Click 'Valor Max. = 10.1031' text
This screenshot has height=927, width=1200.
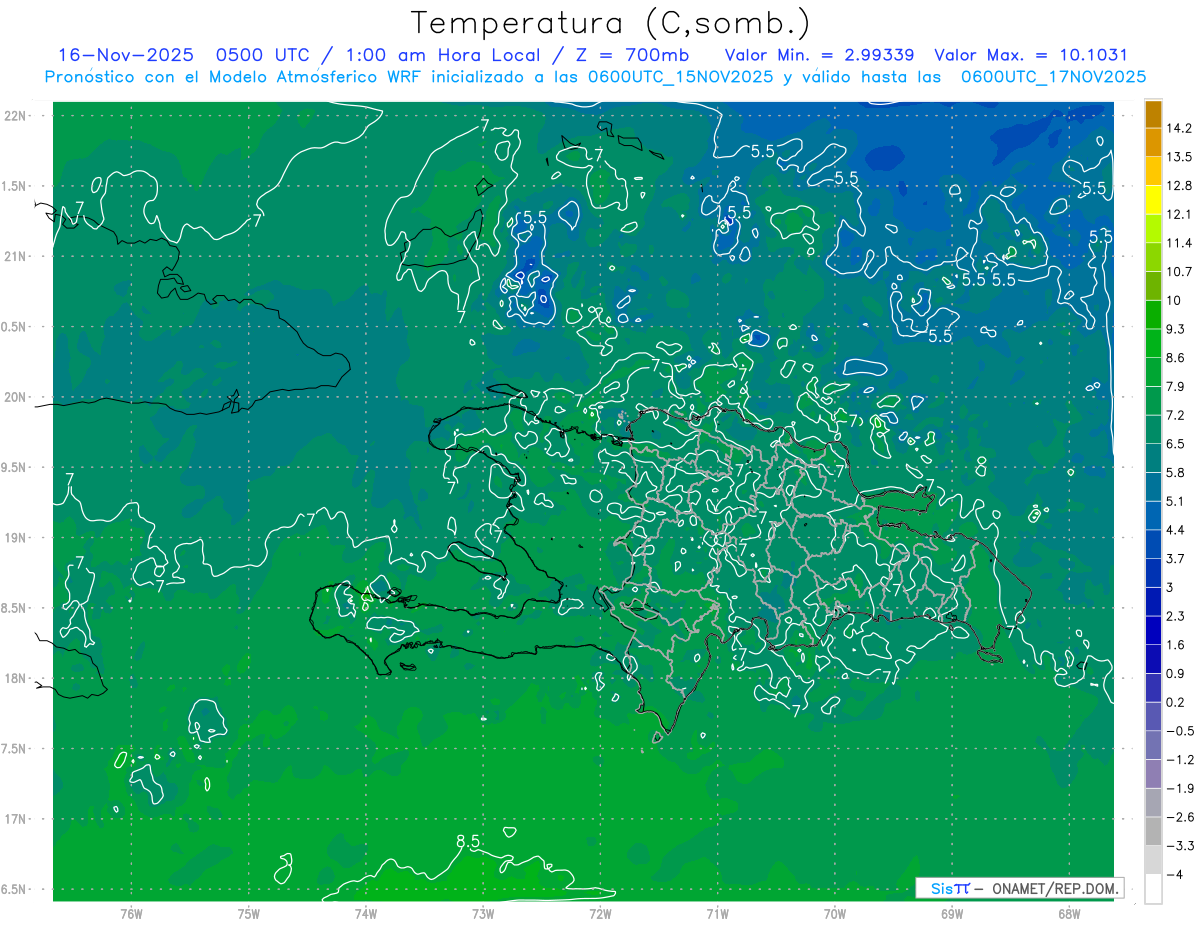pyautogui.click(x=1030, y=55)
